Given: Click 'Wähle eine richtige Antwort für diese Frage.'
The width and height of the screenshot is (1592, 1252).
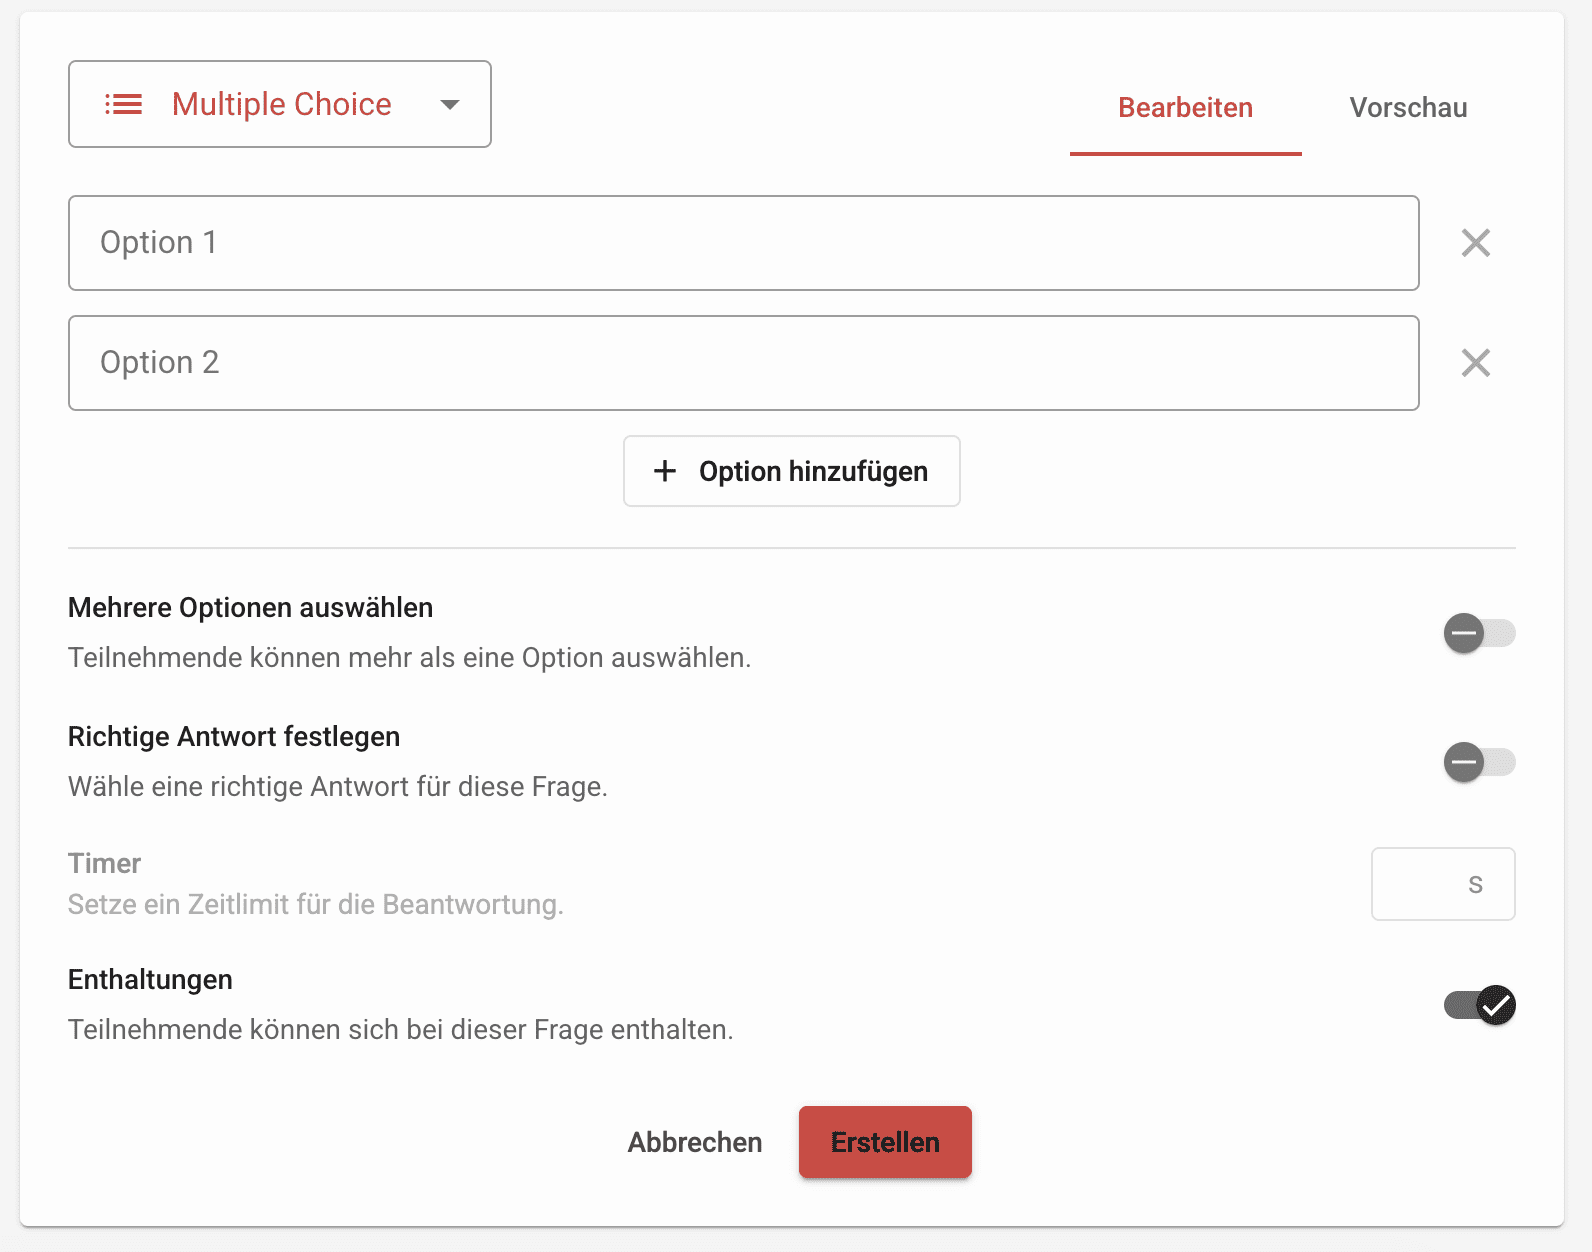Looking at the screenshot, I should 338,787.
